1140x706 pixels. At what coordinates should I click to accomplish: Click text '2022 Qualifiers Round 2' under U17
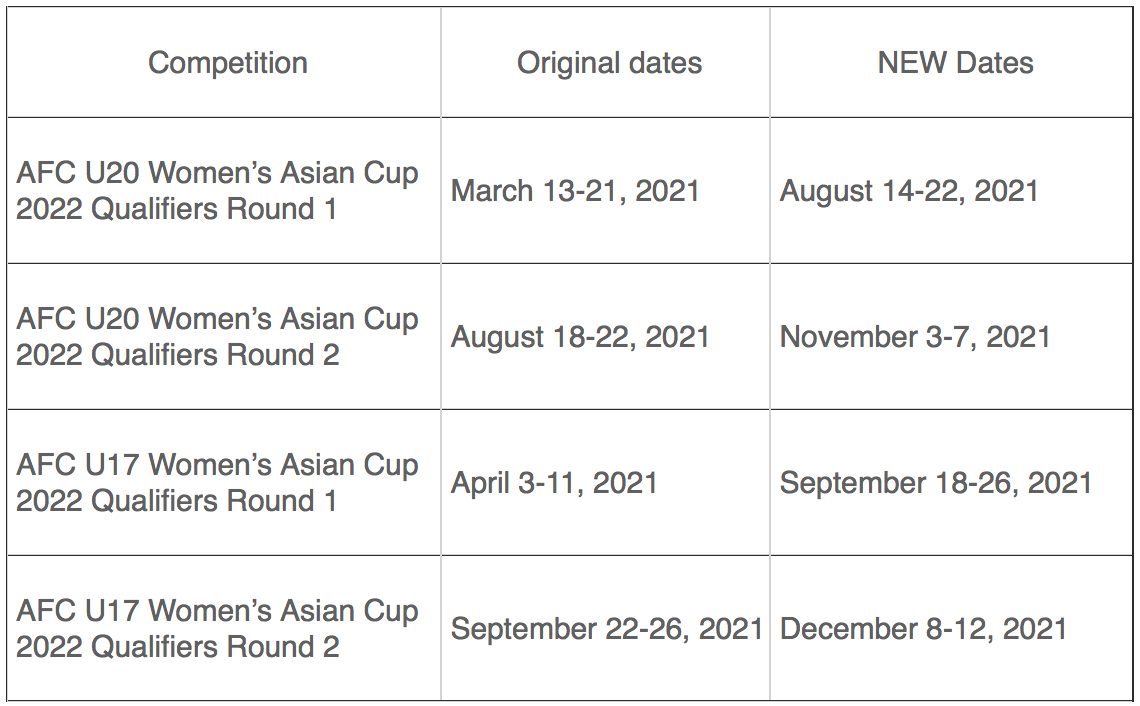(x=177, y=647)
